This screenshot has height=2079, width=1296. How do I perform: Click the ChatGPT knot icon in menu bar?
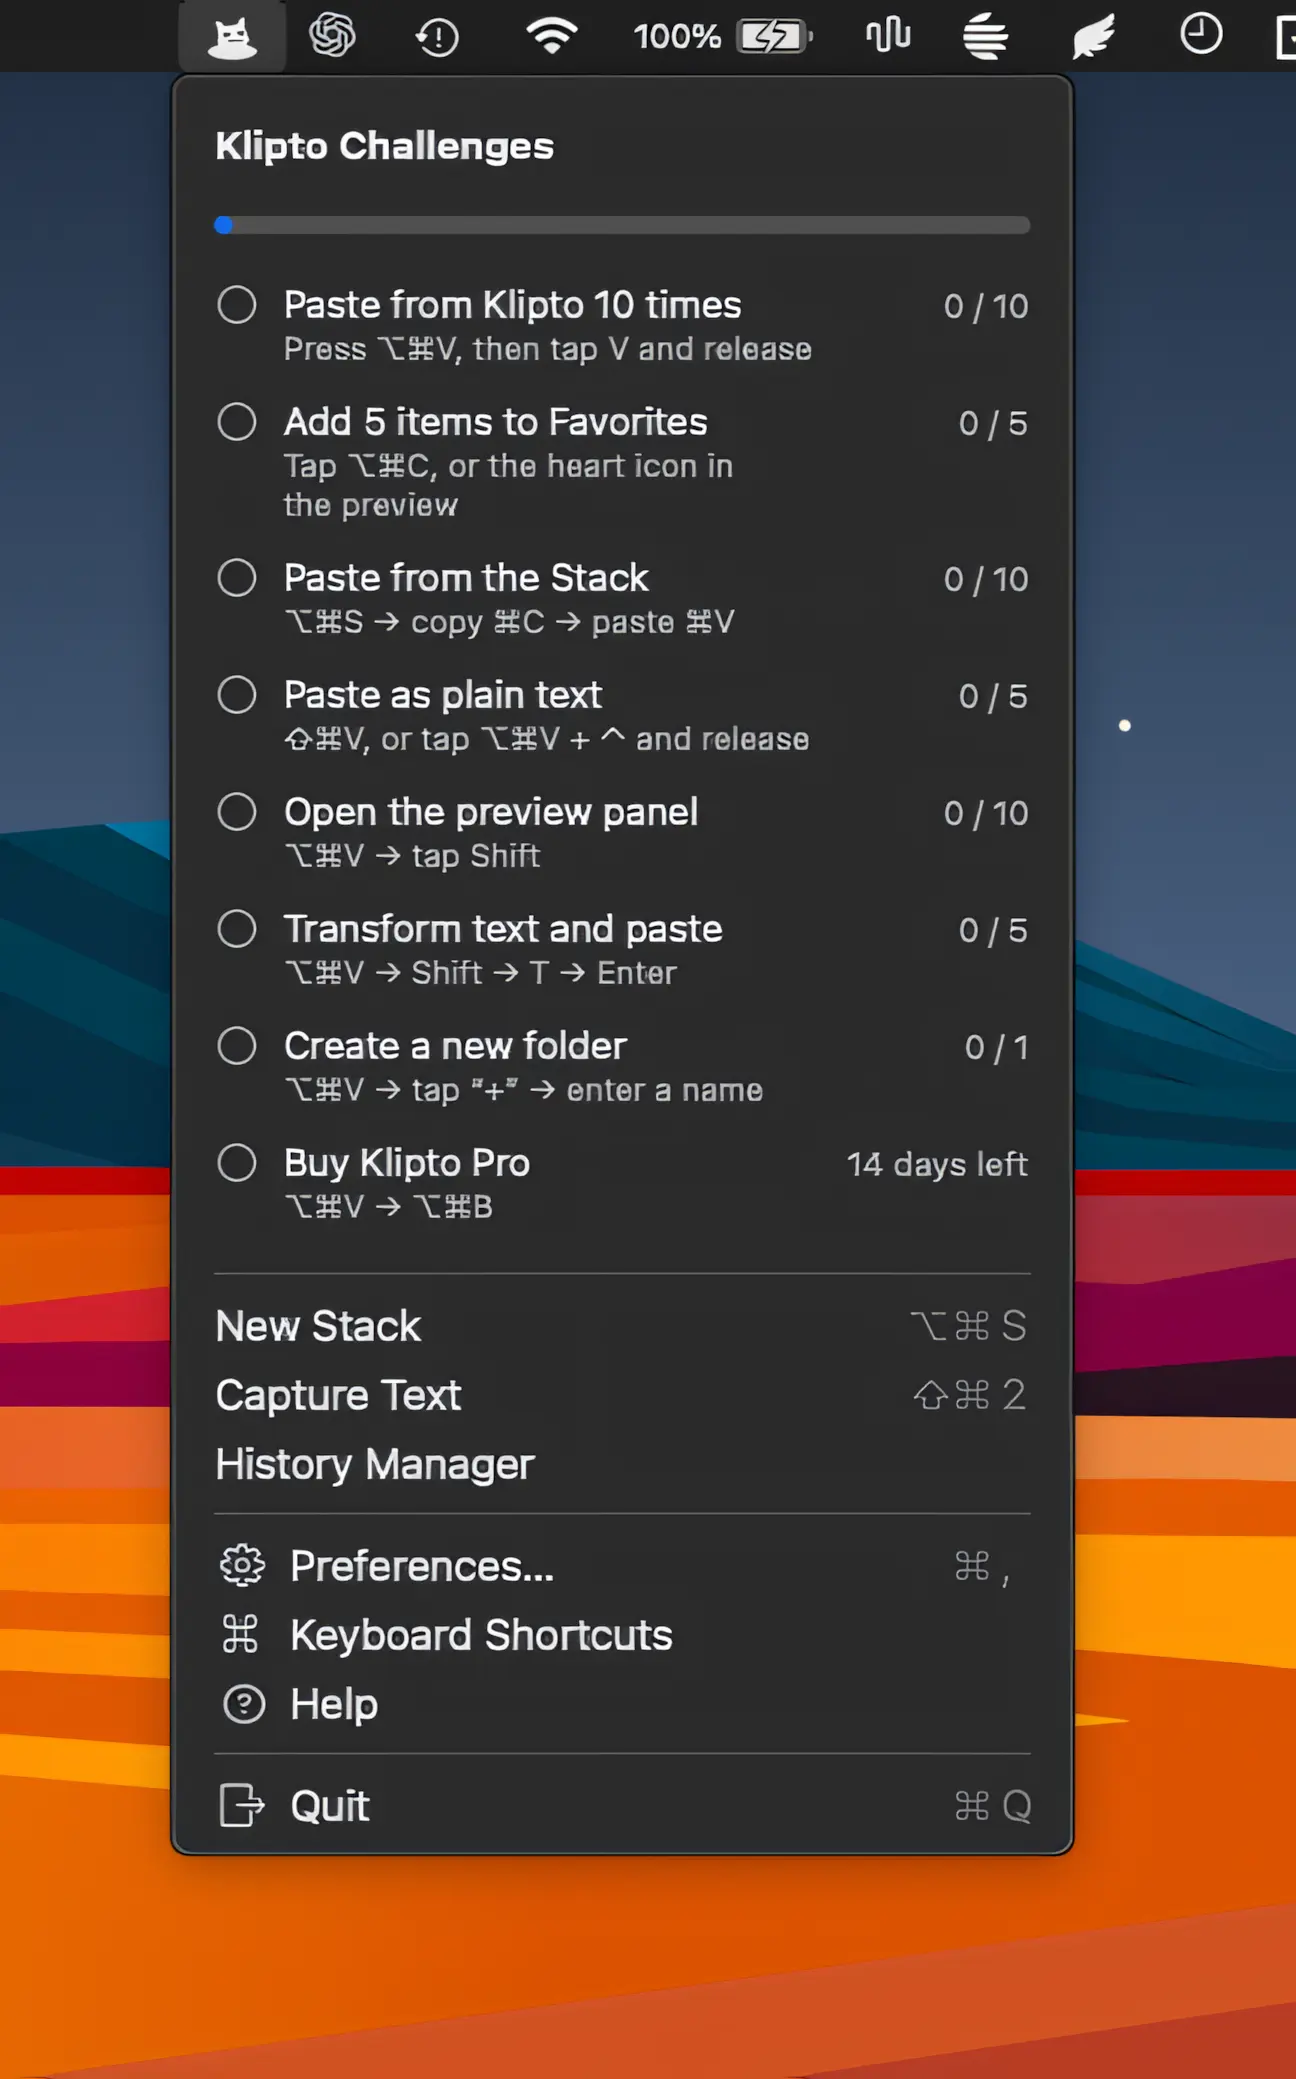tap(332, 36)
